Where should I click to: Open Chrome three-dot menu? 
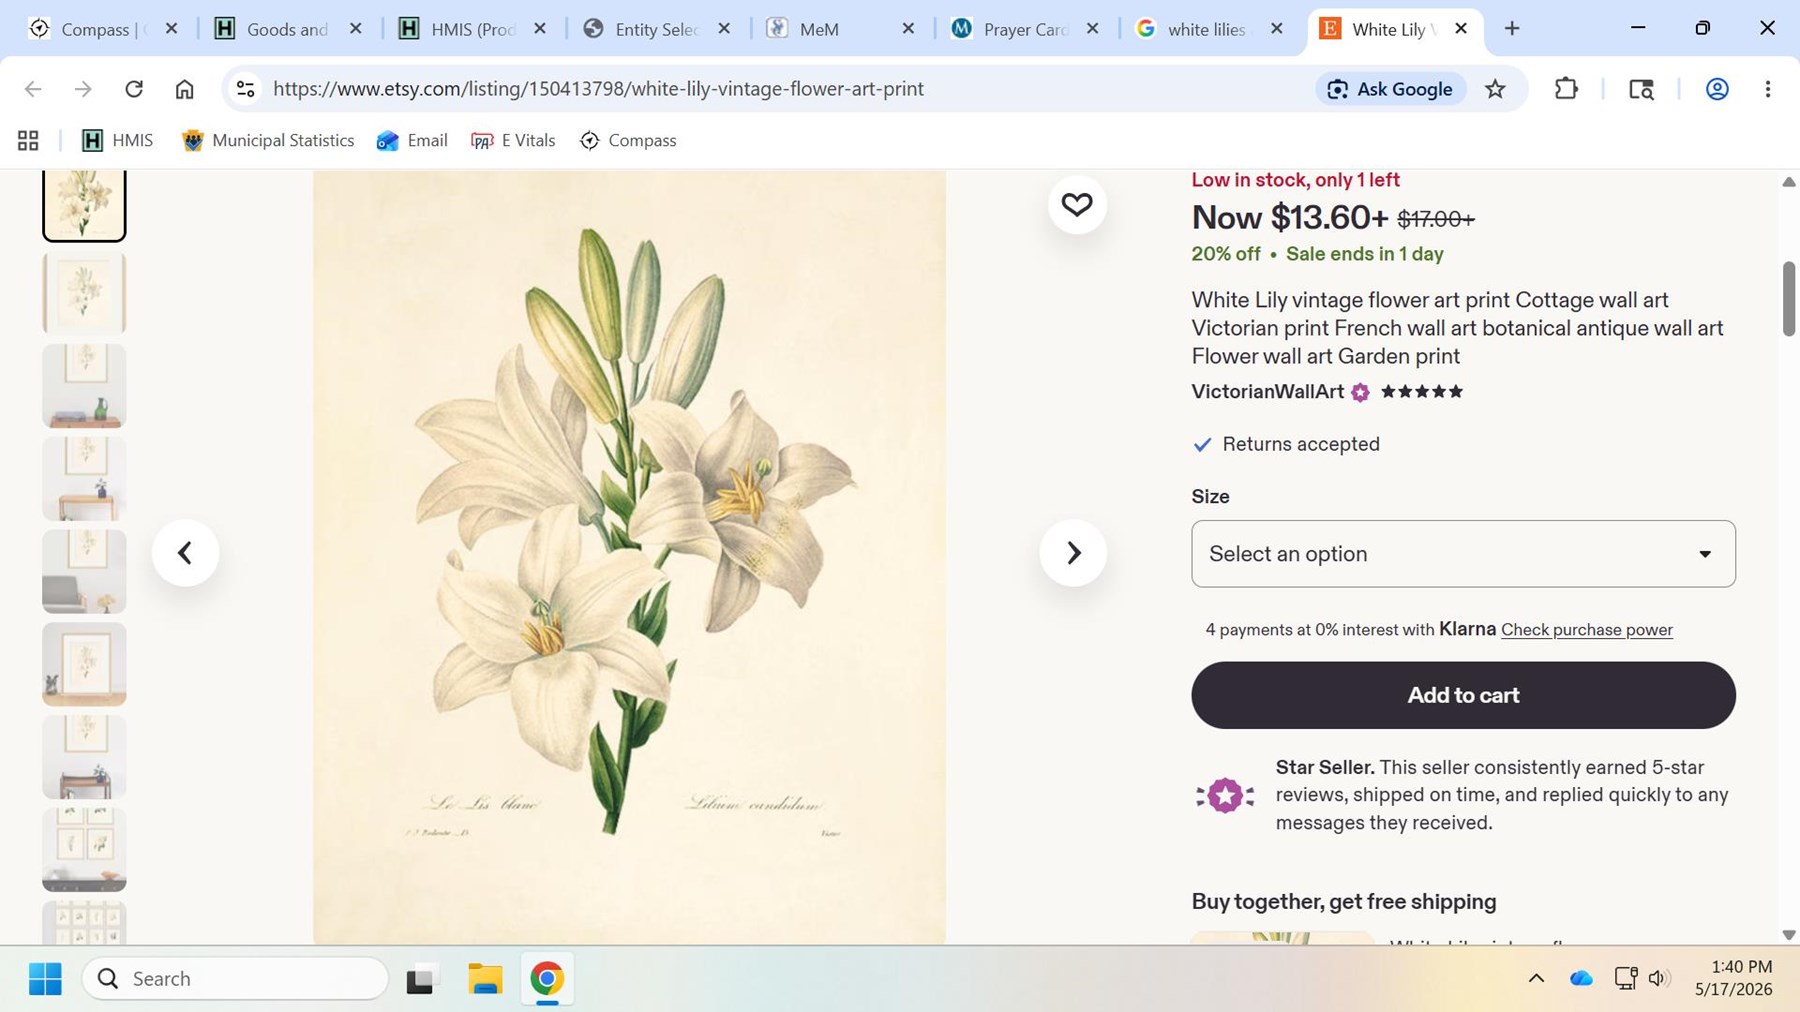tap(1767, 89)
